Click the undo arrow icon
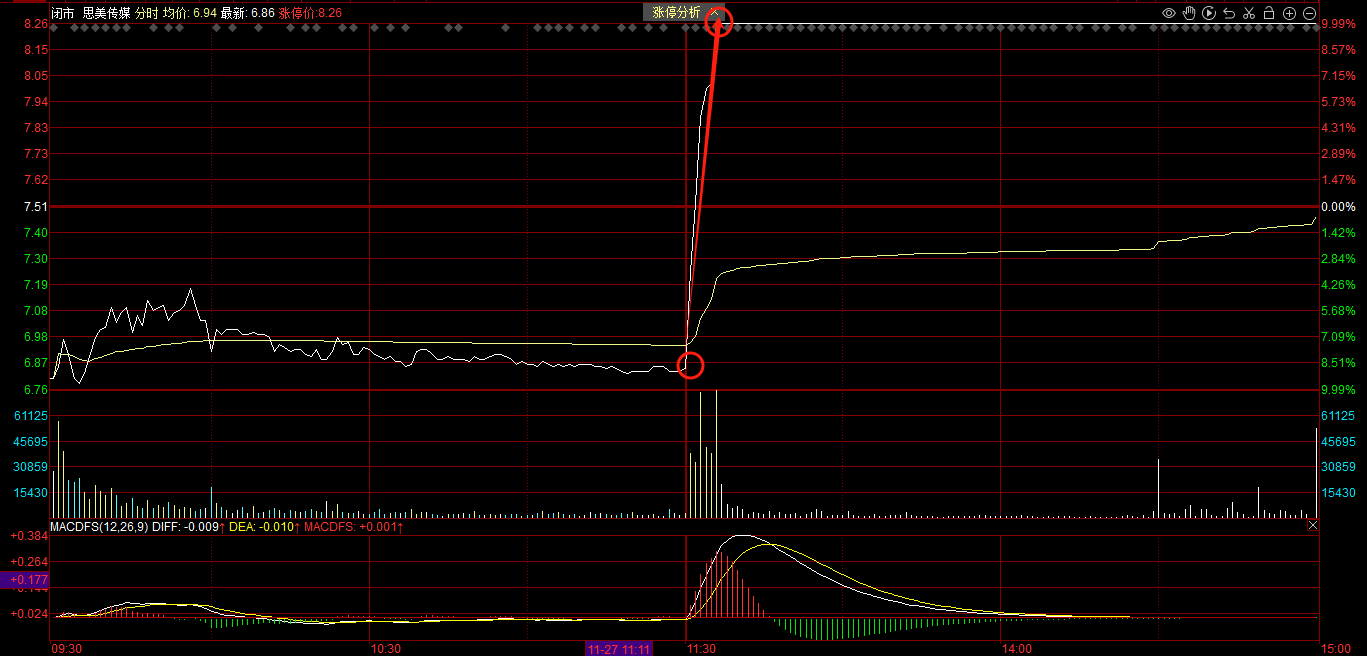The width and height of the screenshot is (1367, 656). [x=1229, y=13]
